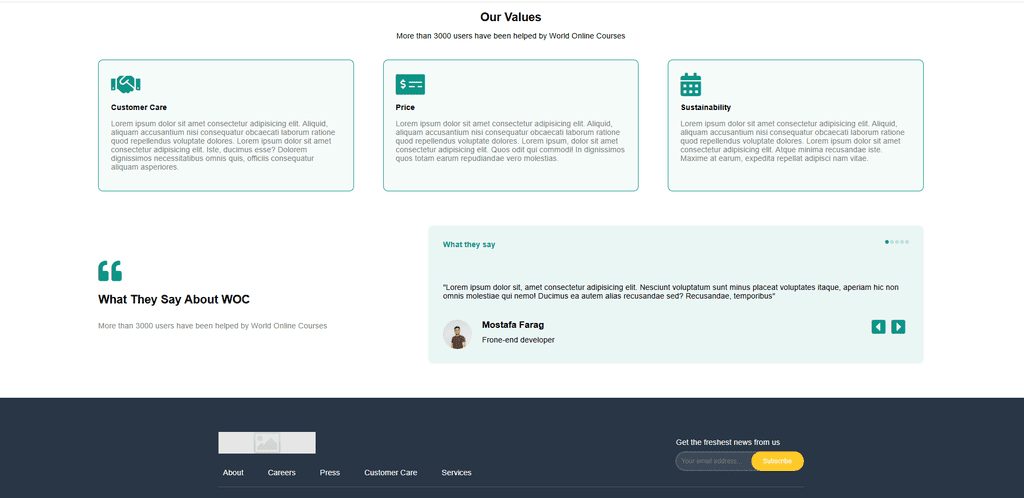Click the Customer Care card title
1024x498 pixels.
coord(139,108)
